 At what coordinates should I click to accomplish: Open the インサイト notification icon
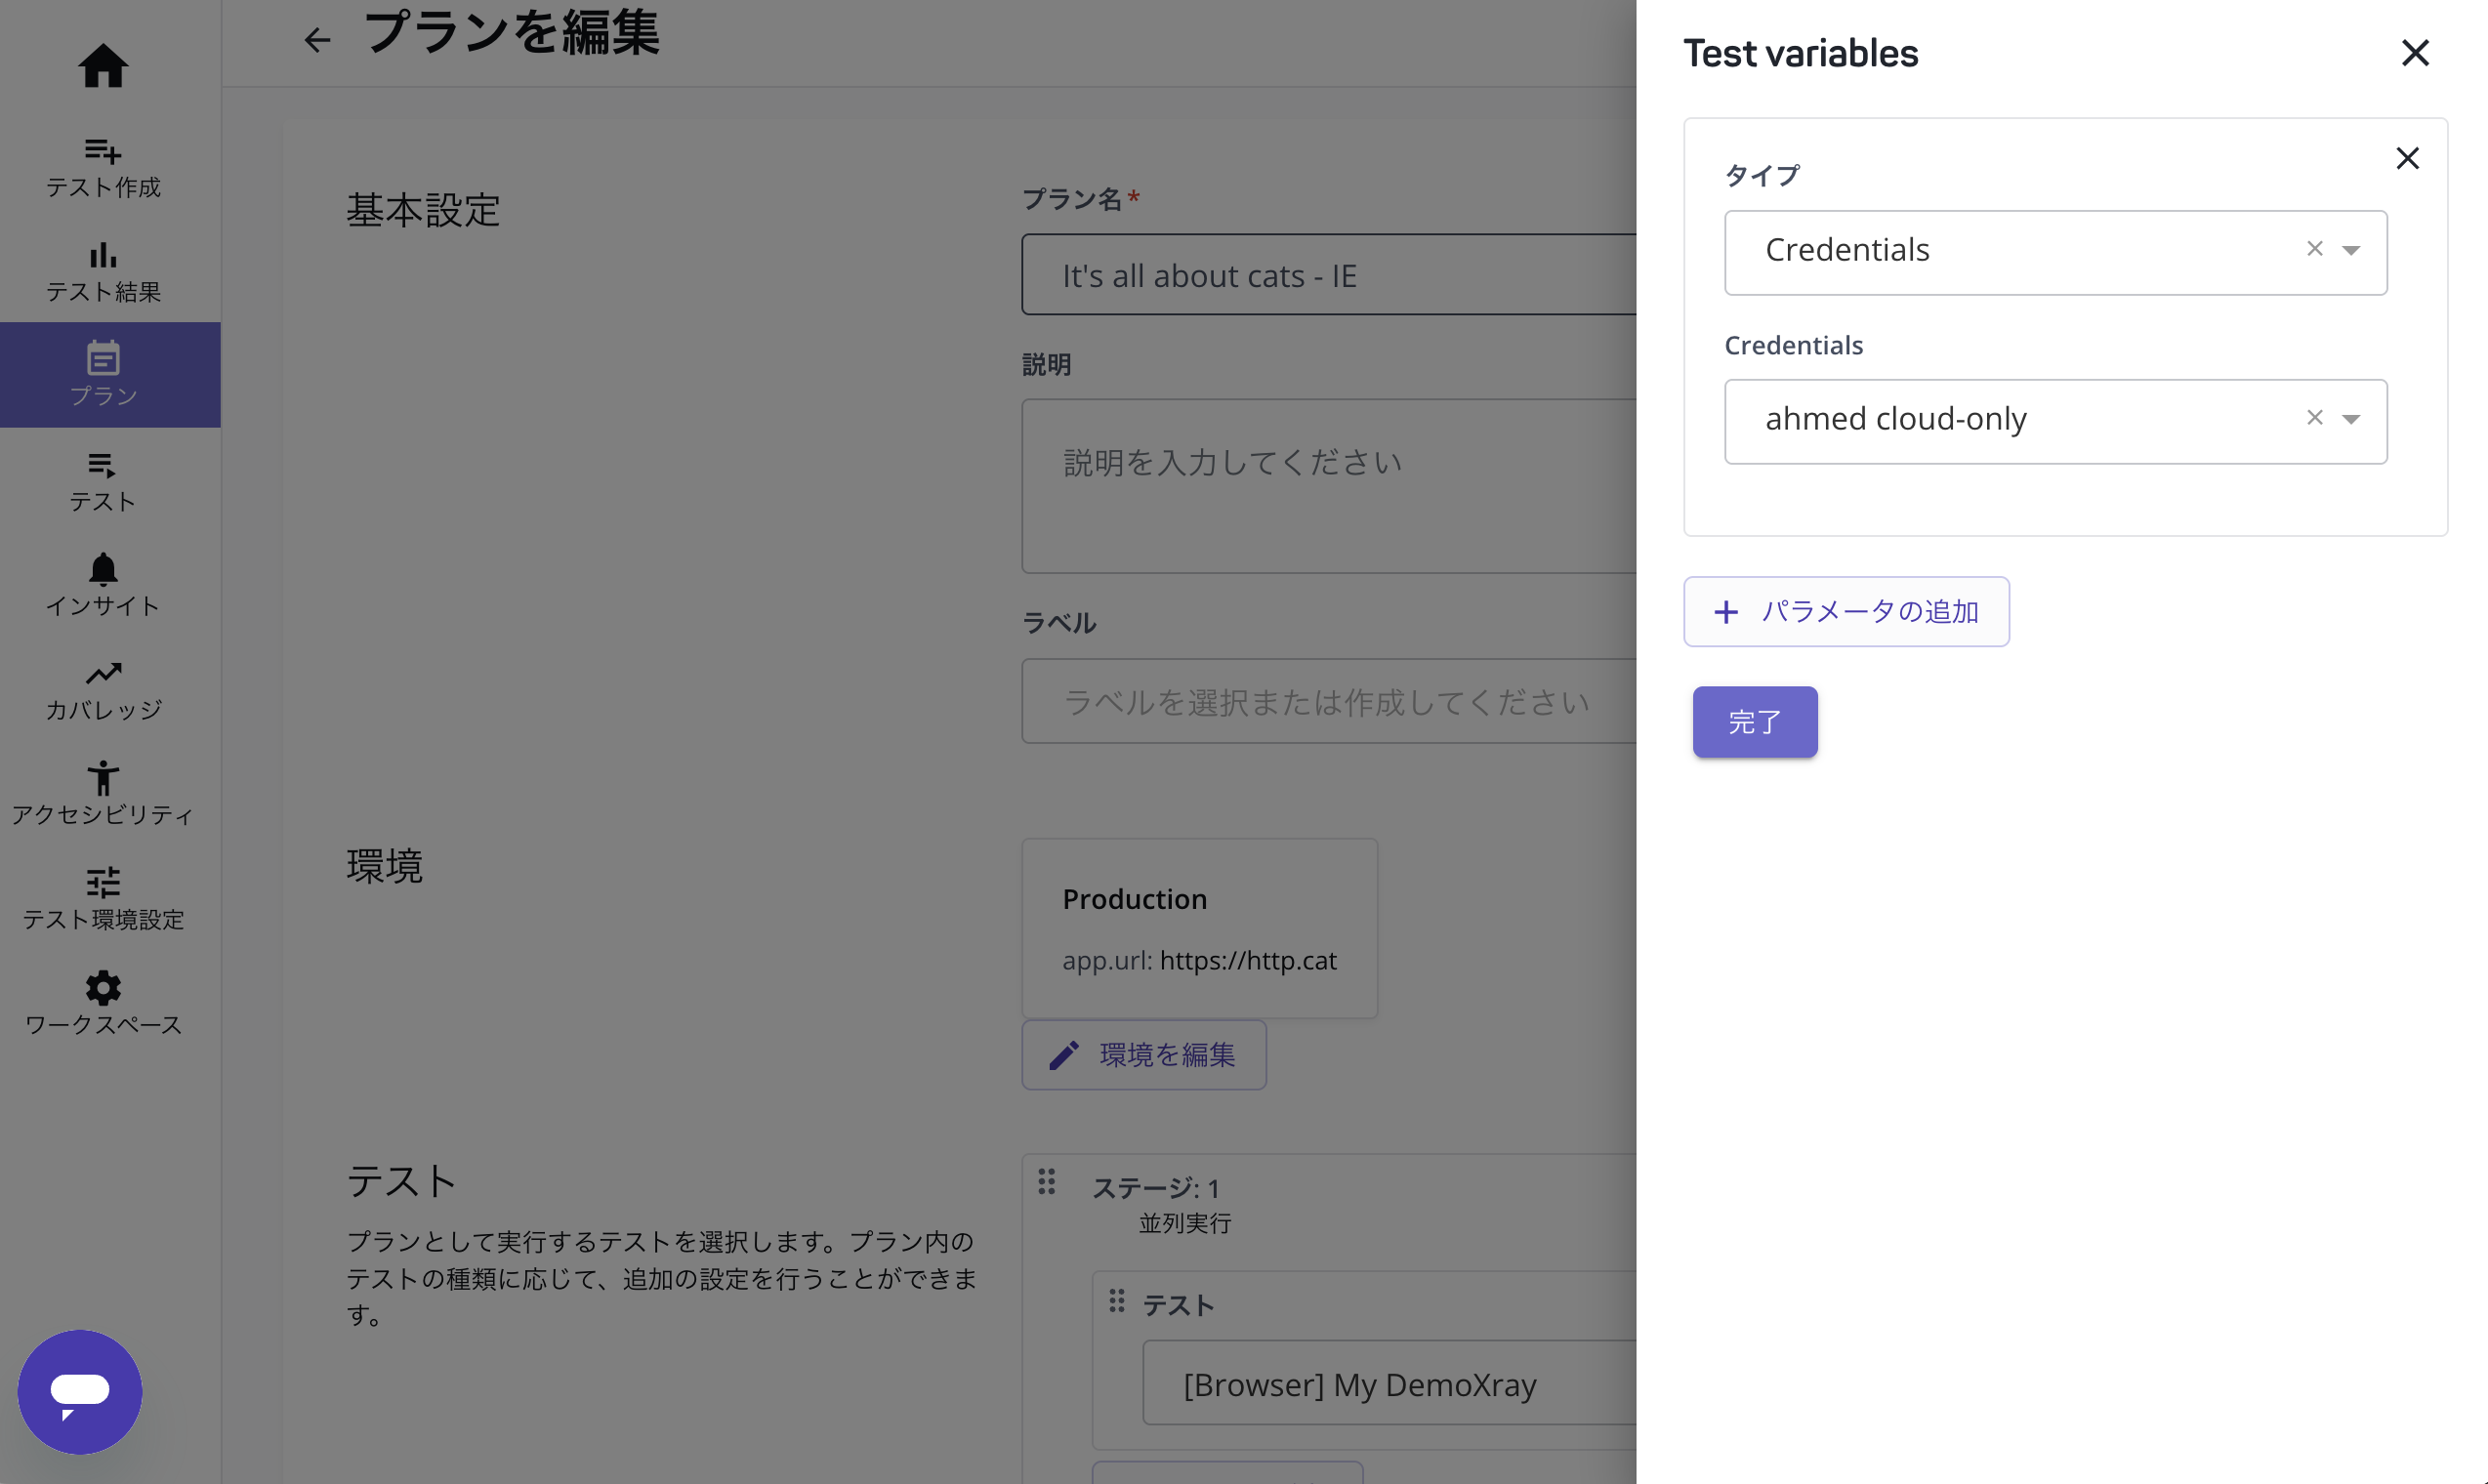point(103,569)
